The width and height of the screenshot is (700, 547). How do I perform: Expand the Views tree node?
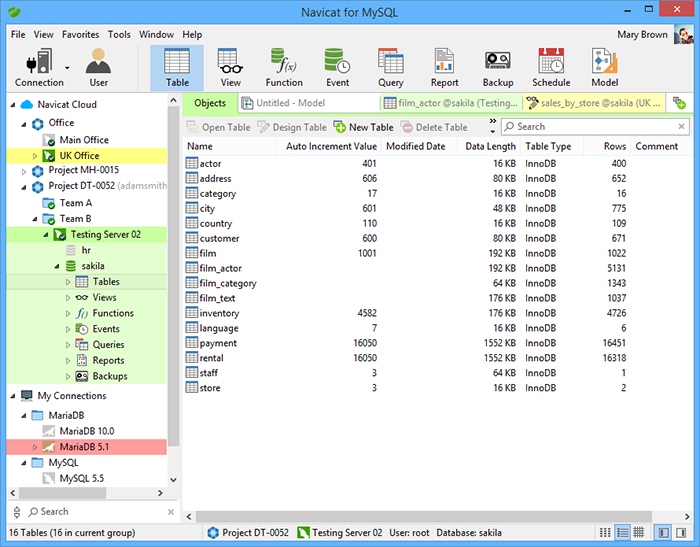(x=68, y=298)
